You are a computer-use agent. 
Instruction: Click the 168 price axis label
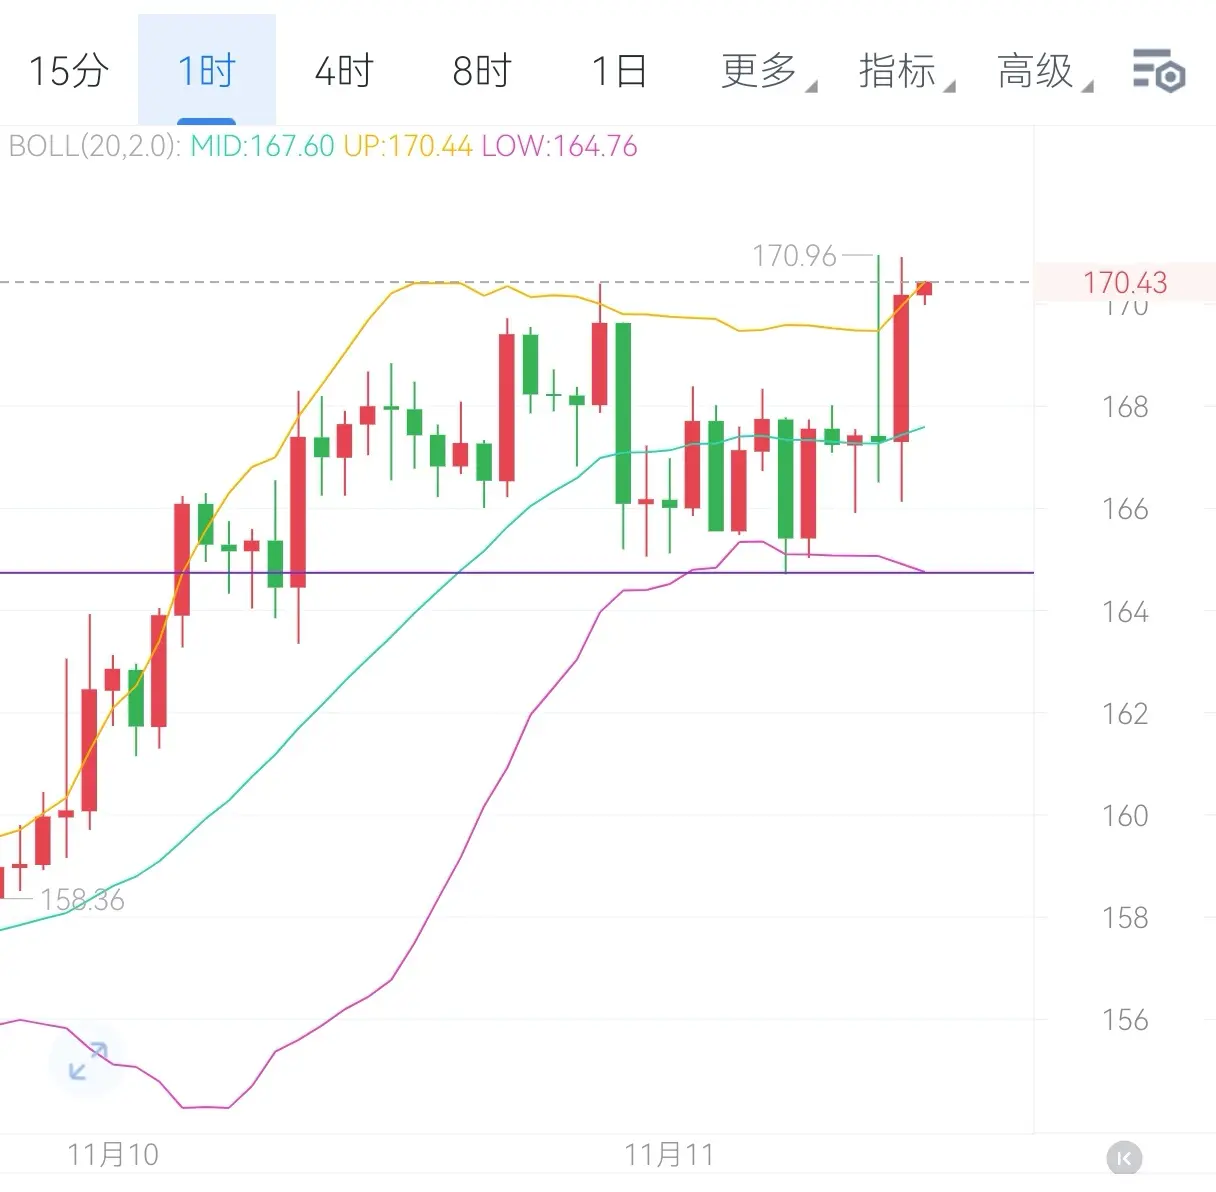coord(1125,407)
